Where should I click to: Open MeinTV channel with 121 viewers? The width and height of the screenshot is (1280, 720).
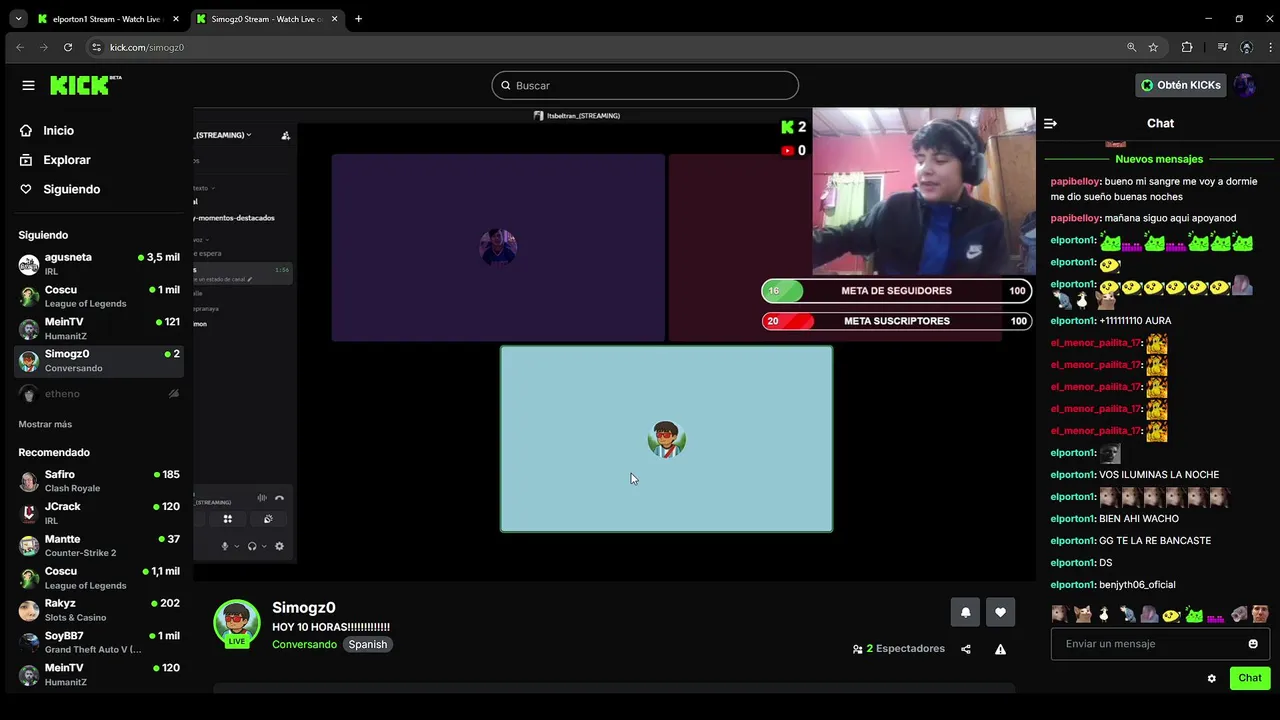pos(99,329)
